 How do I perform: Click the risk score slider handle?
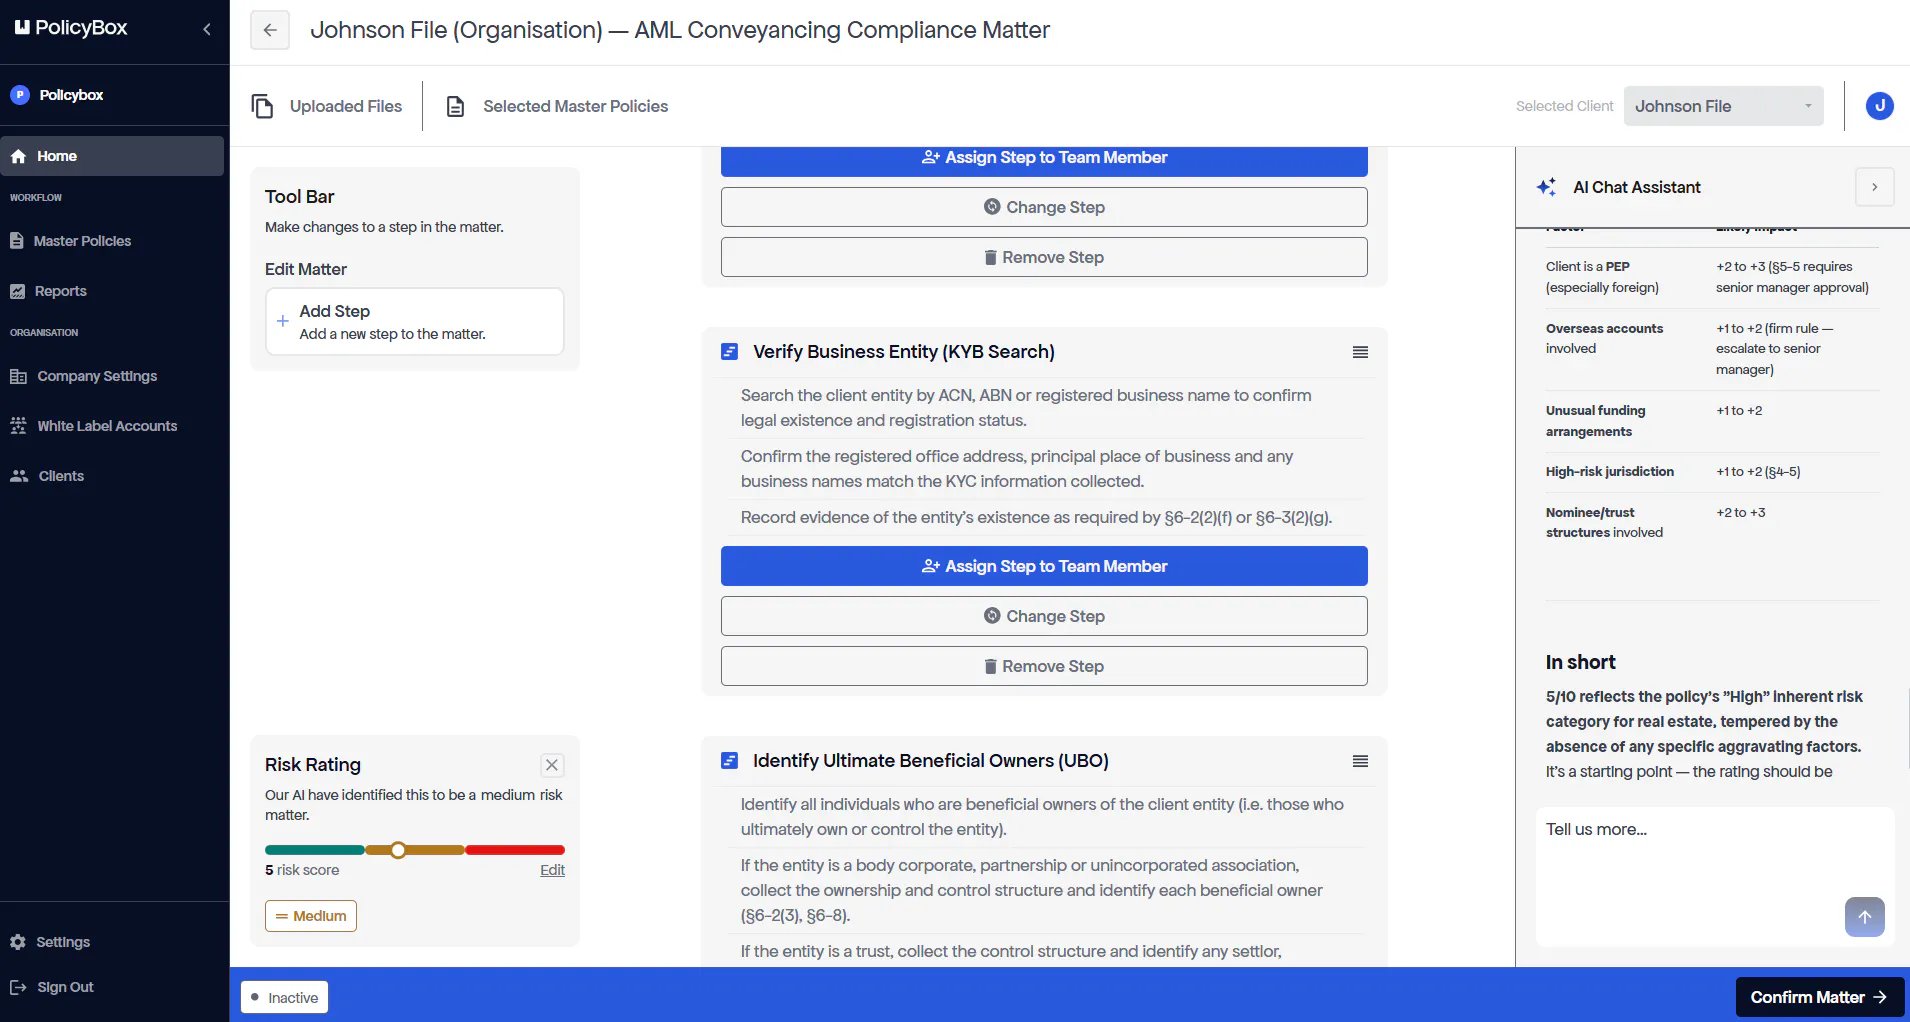[x=398, y=850]
